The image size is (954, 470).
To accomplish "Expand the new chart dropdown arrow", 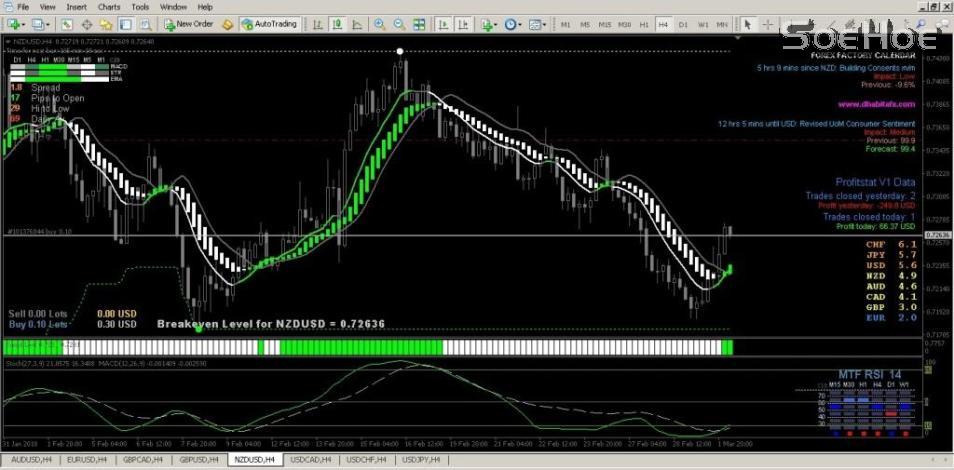I will (x=23, y=23).
